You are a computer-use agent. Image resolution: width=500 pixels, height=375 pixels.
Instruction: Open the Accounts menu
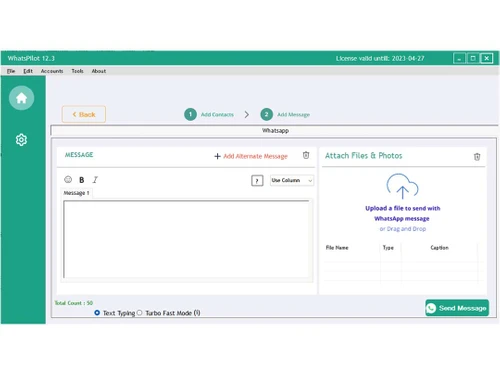tap(52, 71)
